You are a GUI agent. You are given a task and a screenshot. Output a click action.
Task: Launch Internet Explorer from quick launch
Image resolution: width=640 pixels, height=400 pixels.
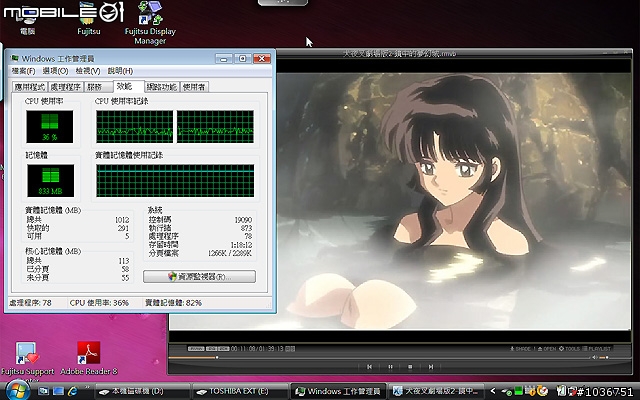point(73,391)
